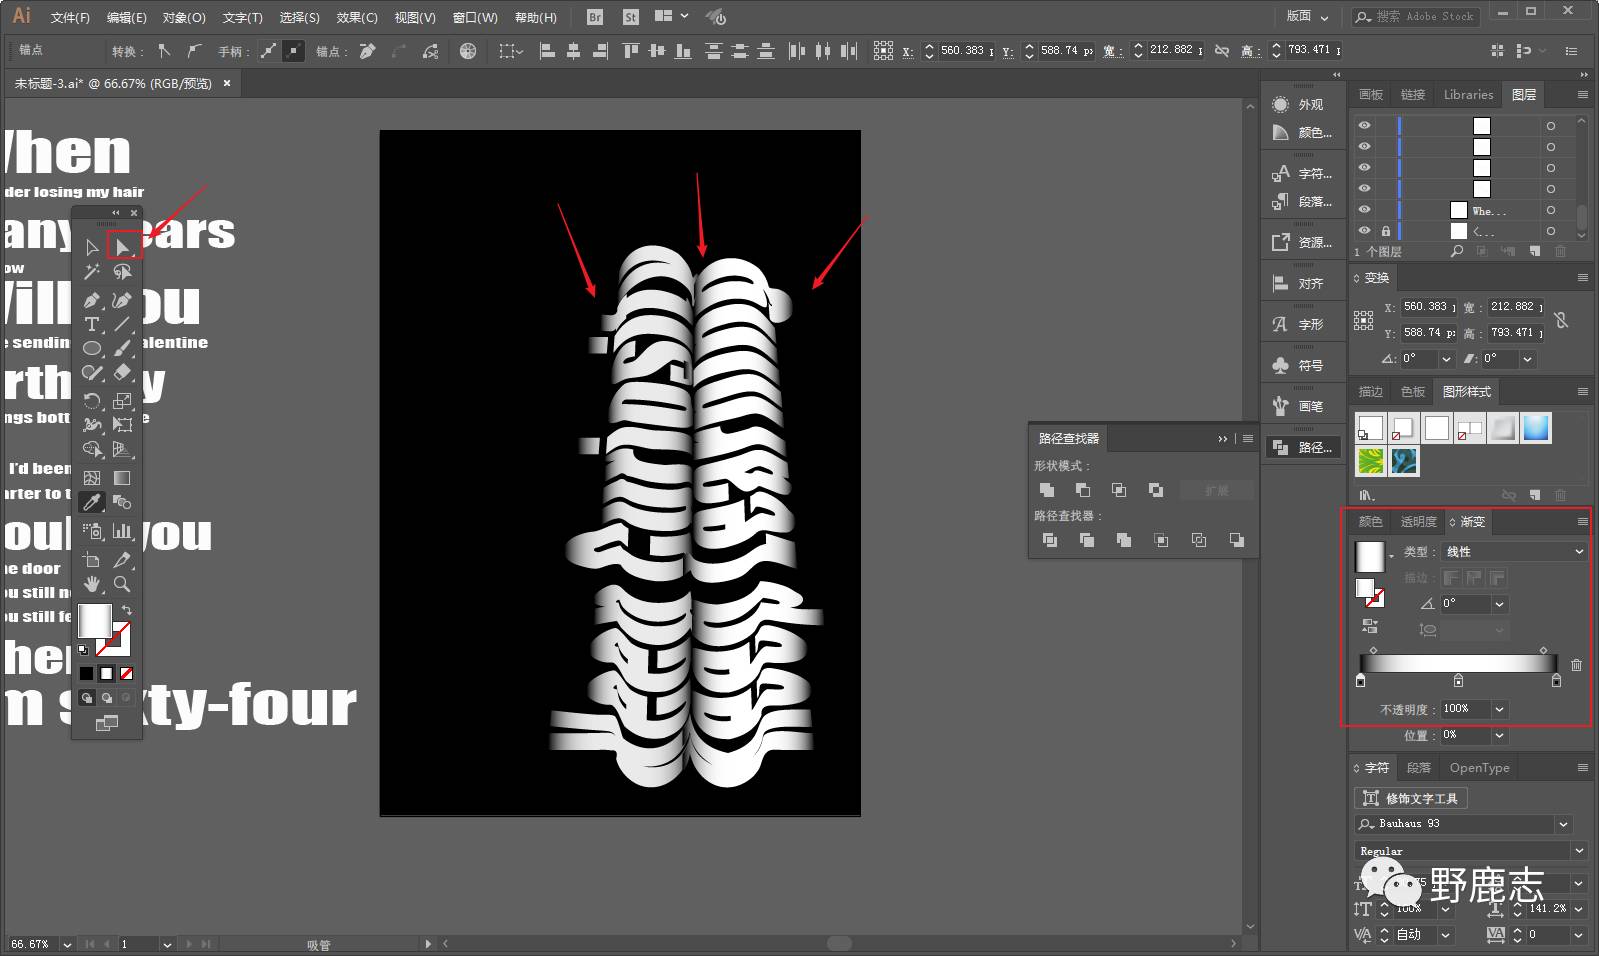Toggle constrain width and height proportions link

coord(1562,320)
